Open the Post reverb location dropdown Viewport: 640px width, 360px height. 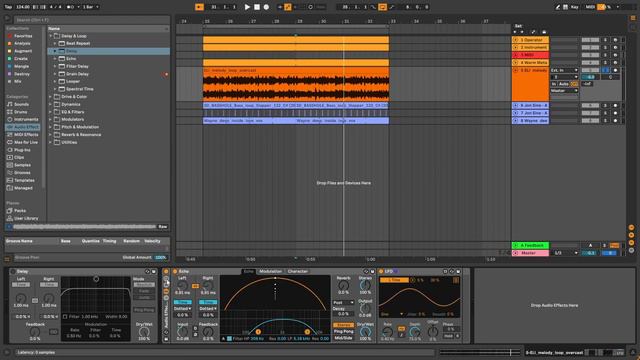[344, 303]
